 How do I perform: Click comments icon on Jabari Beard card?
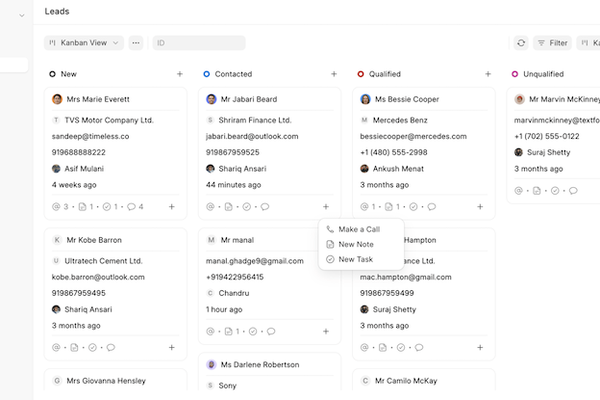tap(265, 207)
